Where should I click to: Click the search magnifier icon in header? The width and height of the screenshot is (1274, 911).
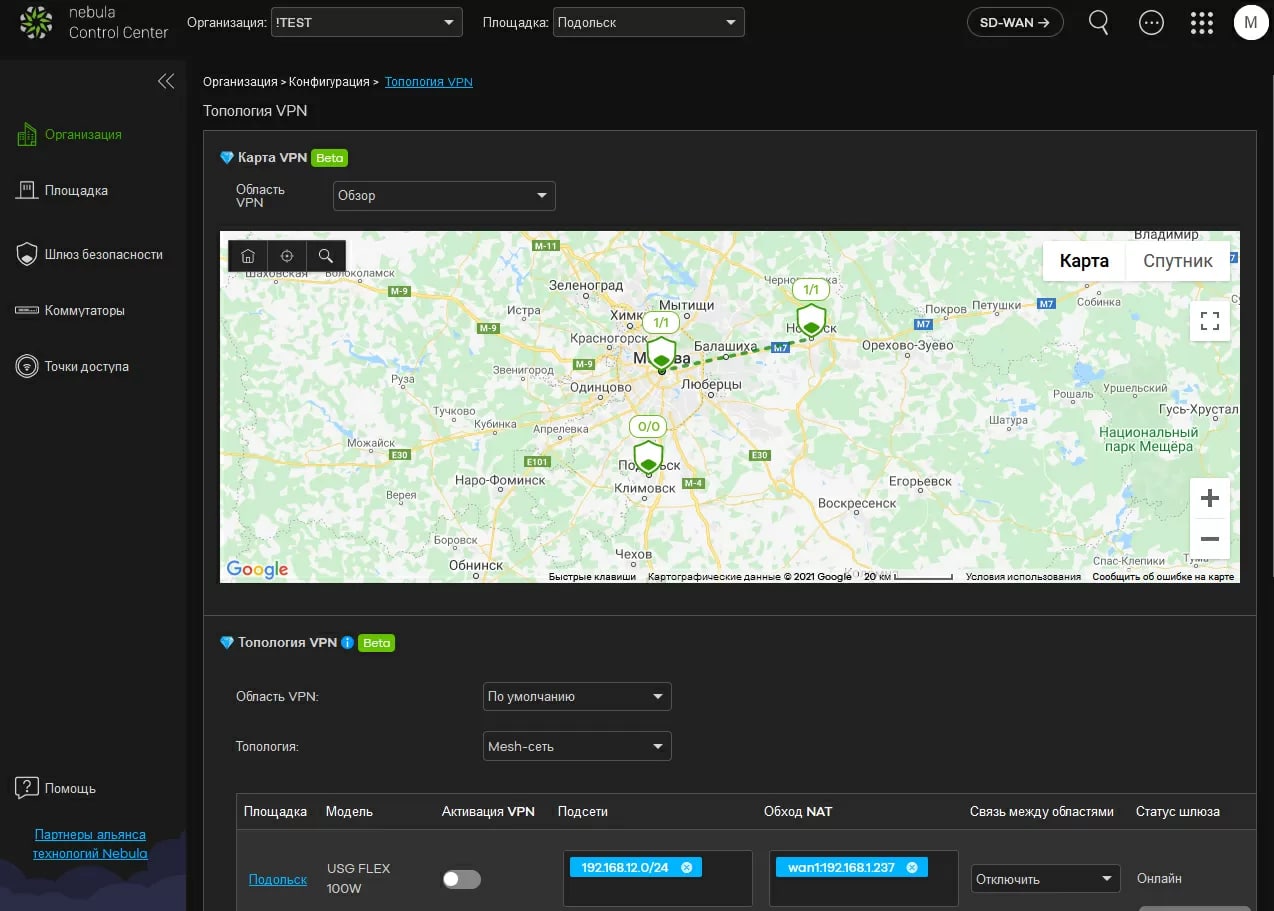(1098, 22)
